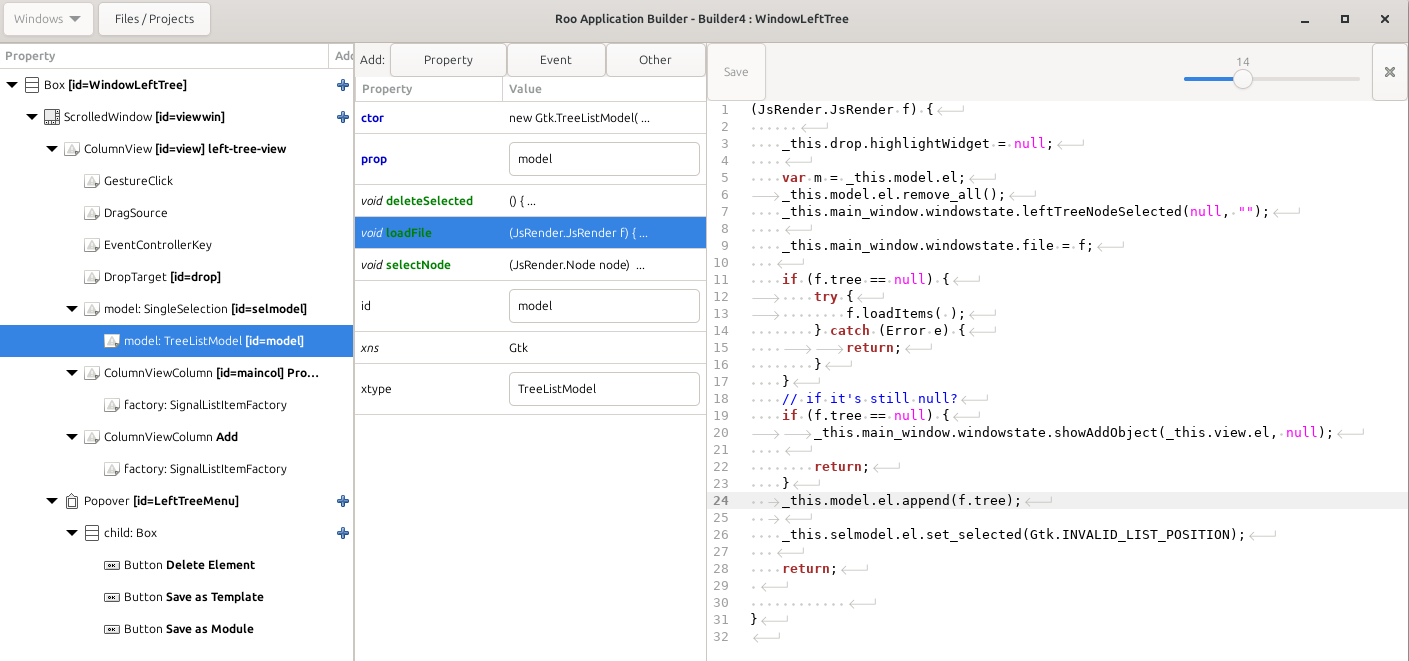Select the xns Gtk row
This screenshot has height=661, width=1409.
[x=530, y=348]
